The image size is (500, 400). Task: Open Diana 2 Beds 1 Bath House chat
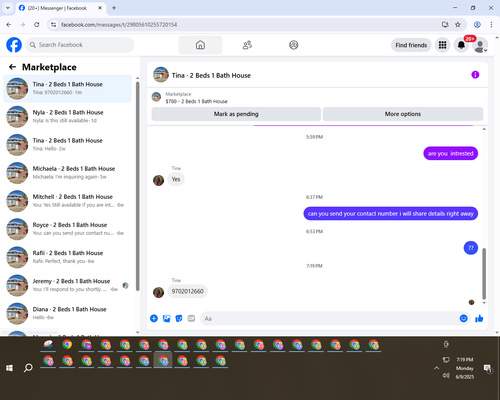tap(67, 313)
